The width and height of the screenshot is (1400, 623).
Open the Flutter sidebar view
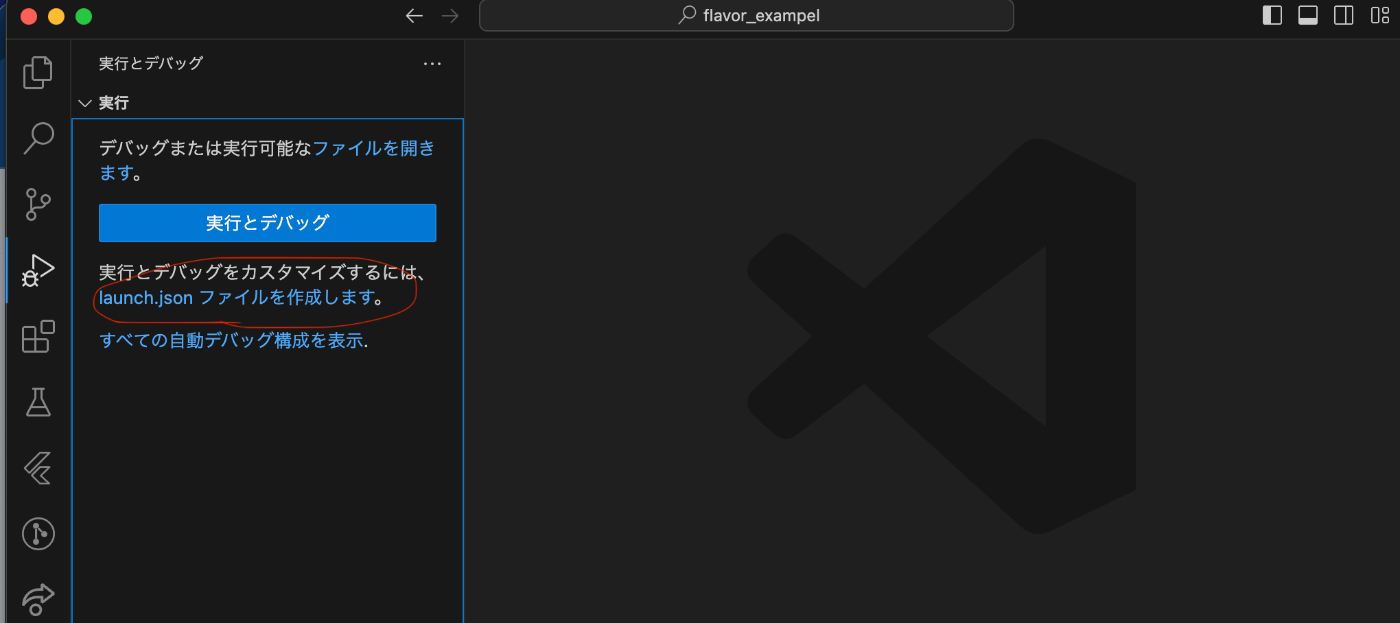pos(38,468)
